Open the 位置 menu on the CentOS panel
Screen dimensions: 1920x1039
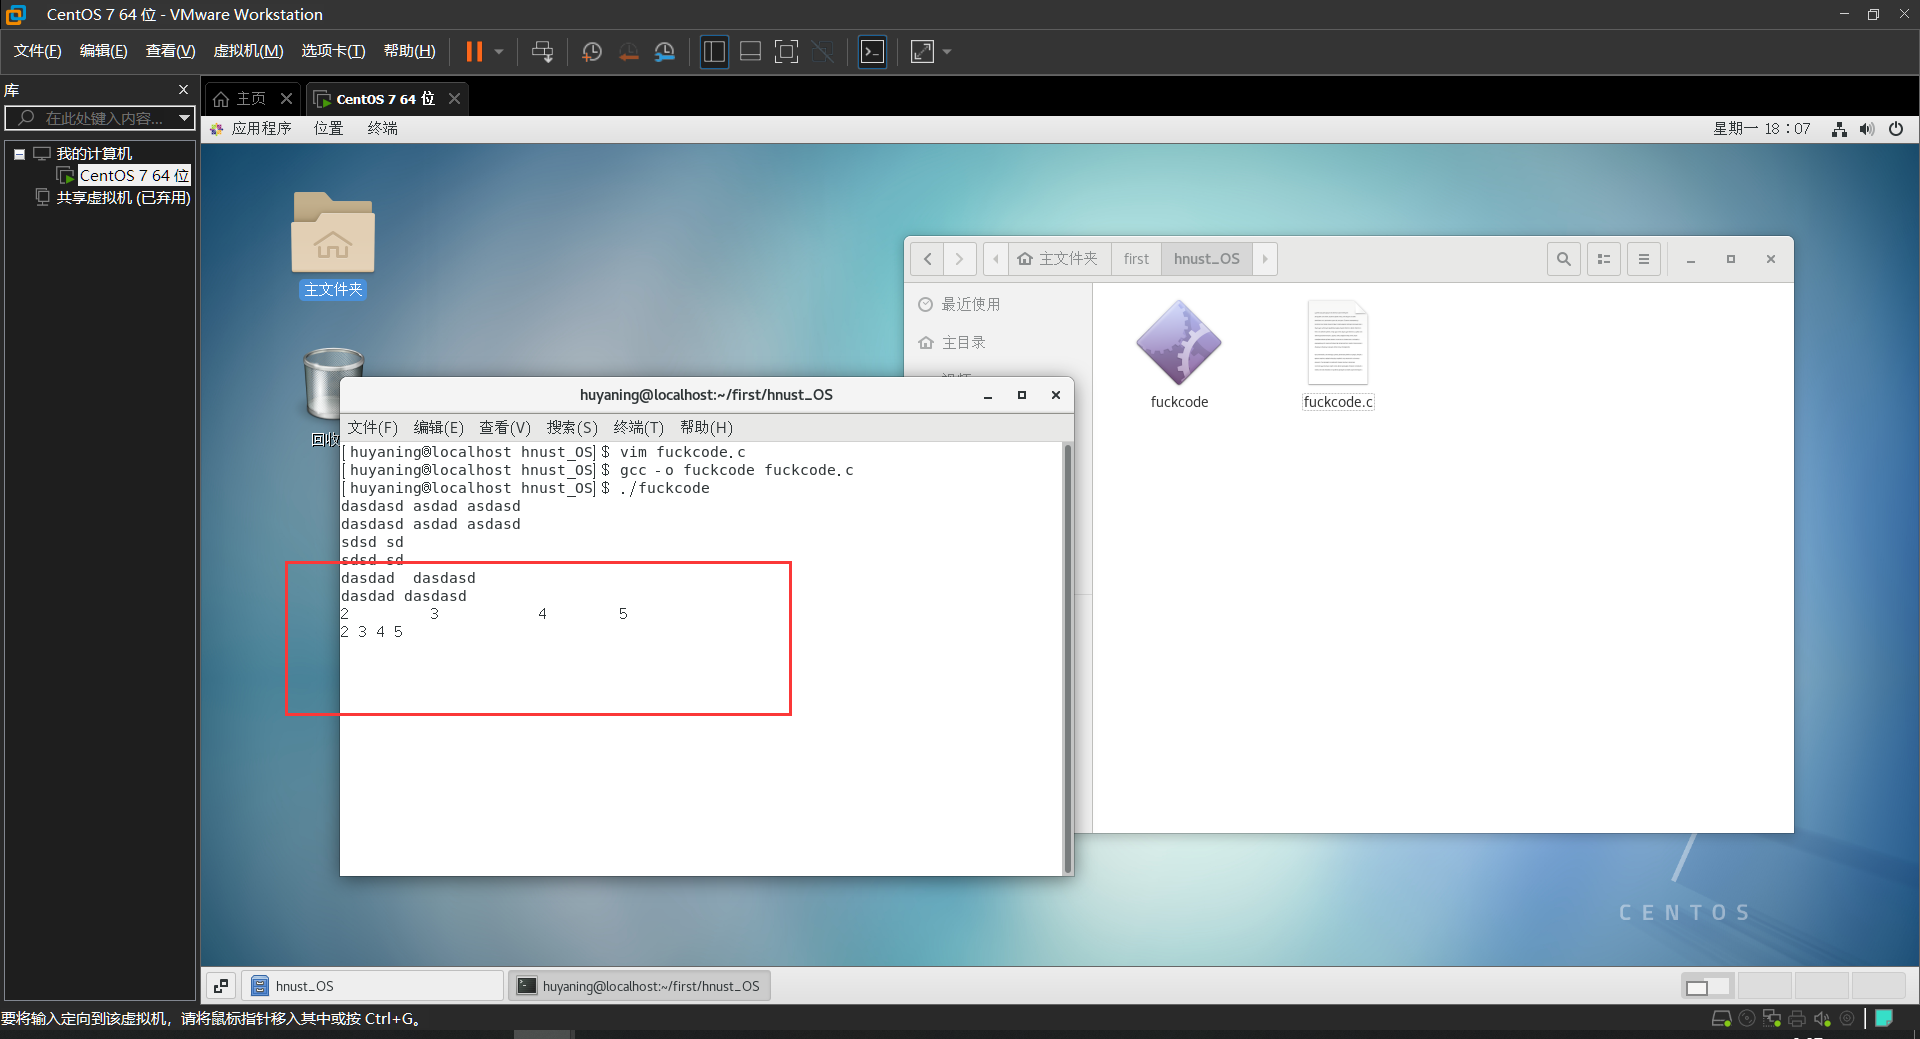pyautogui.click(x=328, y=128)
